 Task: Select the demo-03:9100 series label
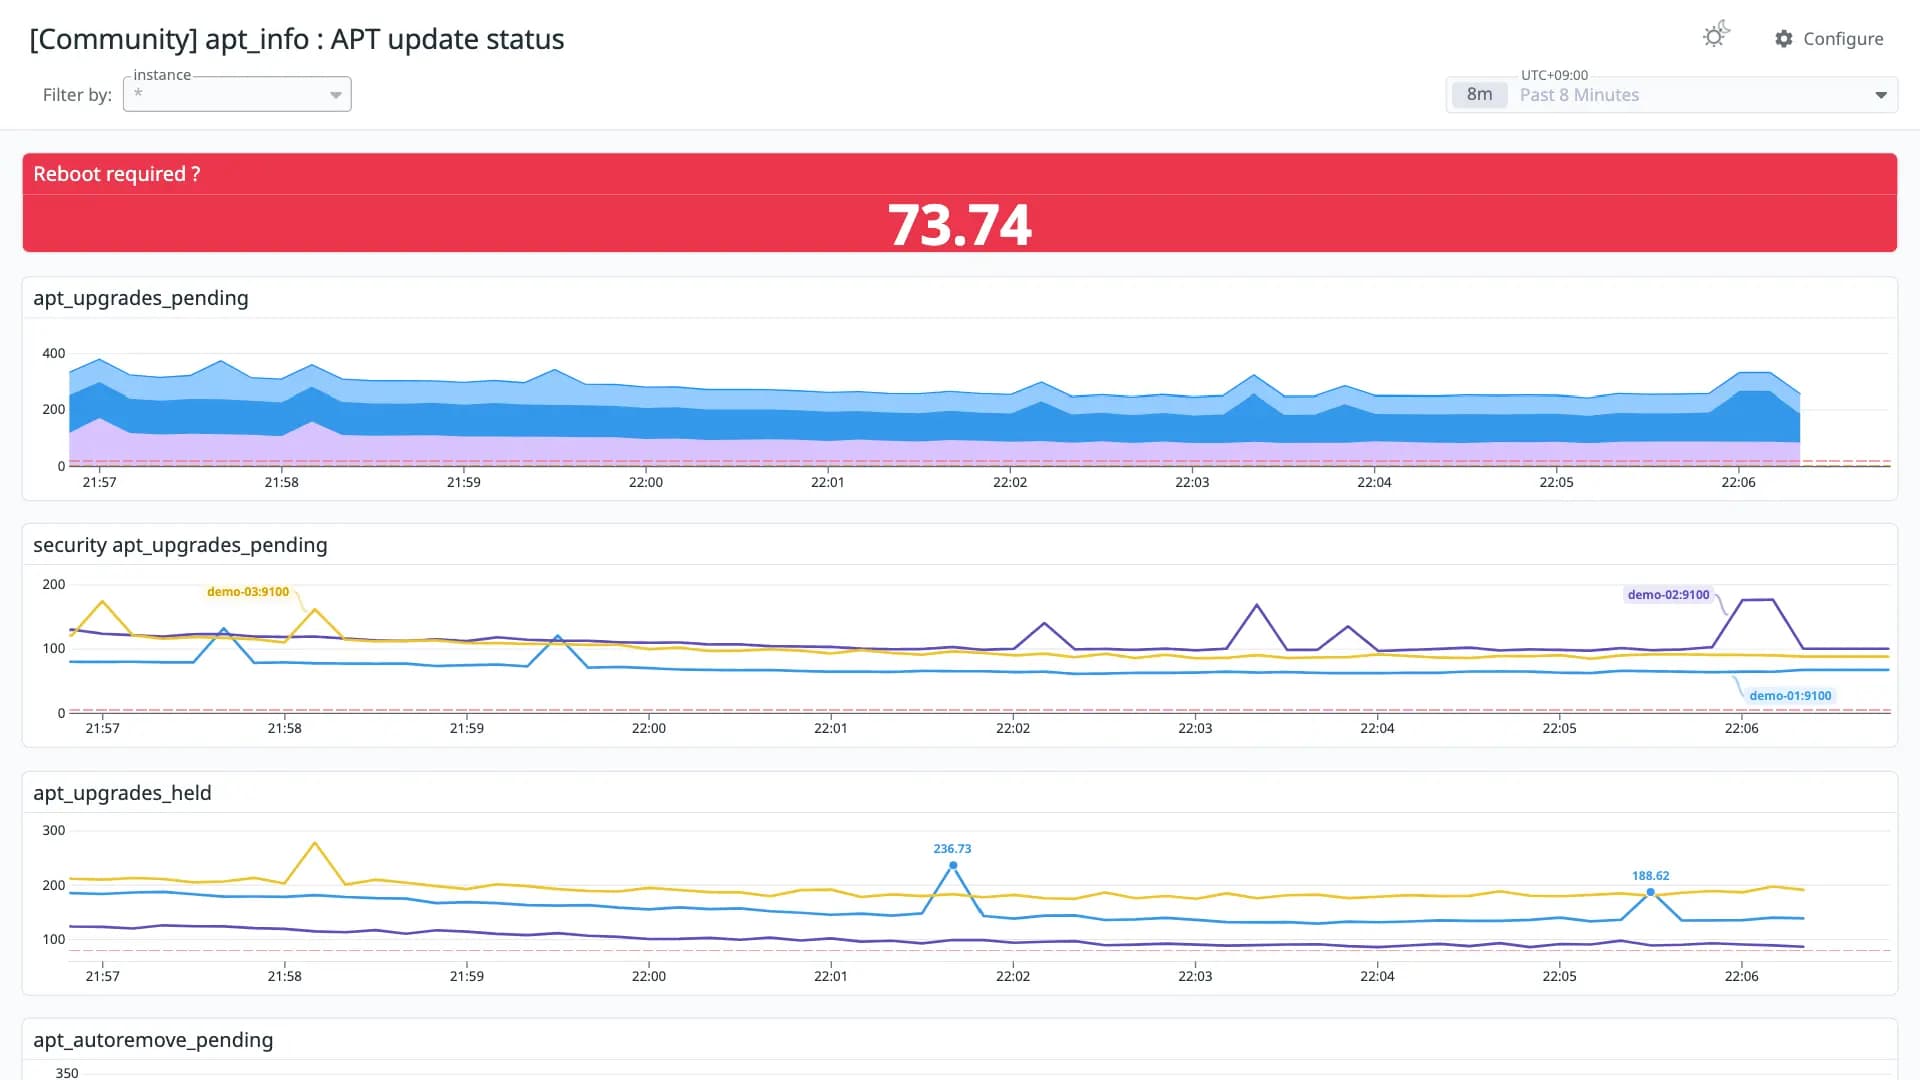[248, 592]
